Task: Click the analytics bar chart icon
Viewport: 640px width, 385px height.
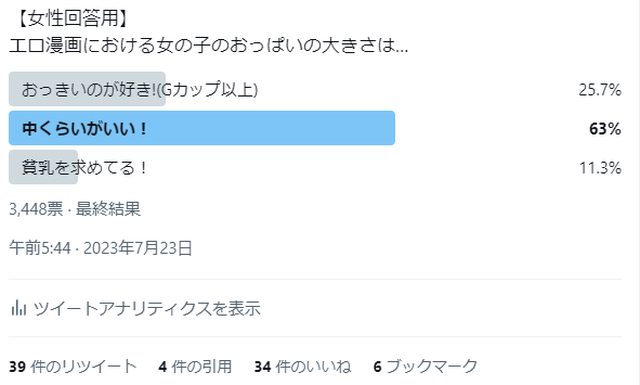Action: click(x=19, y=308)
